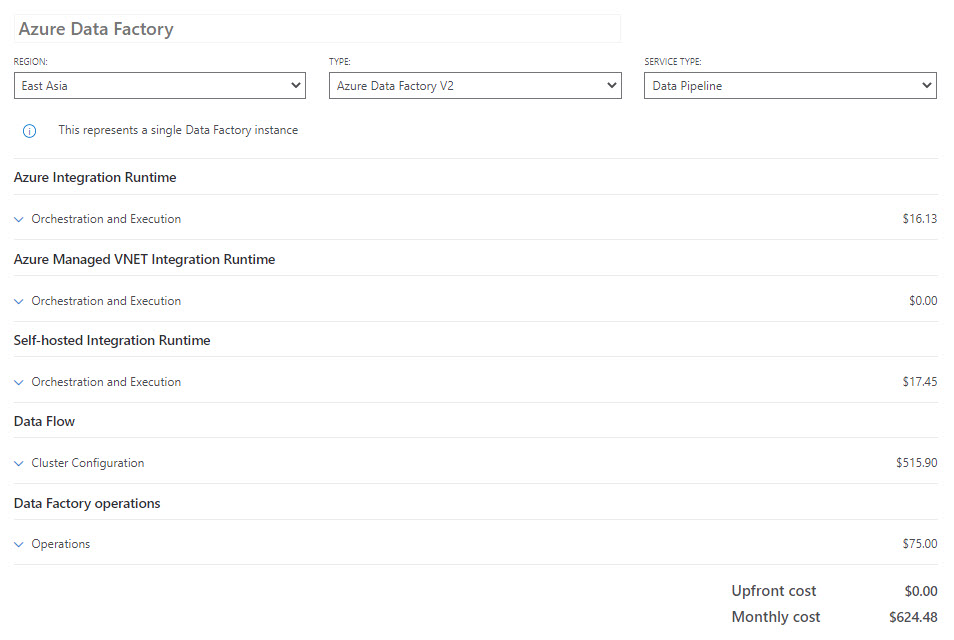
Task: Click the $16.13 Azure Integration Runtime cost
Action: [919, 218]
